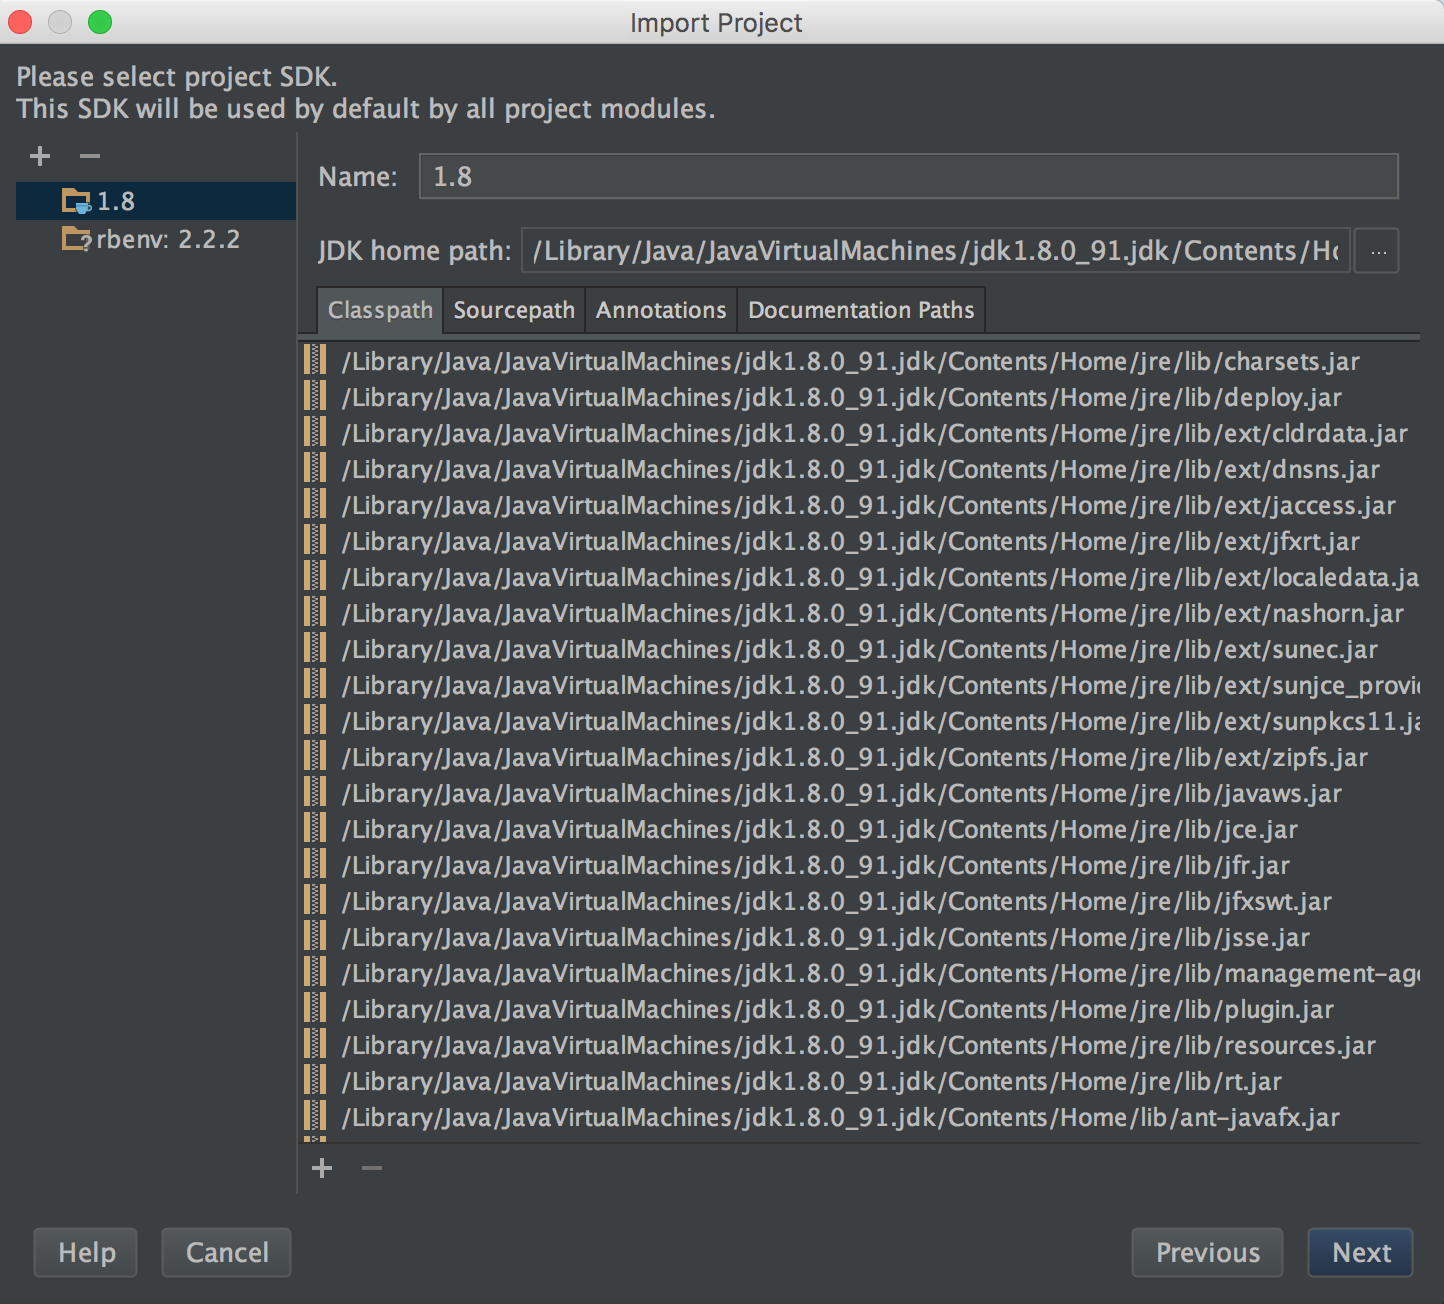Click the jar icon beside nashorn.jar

pos(316,613)
